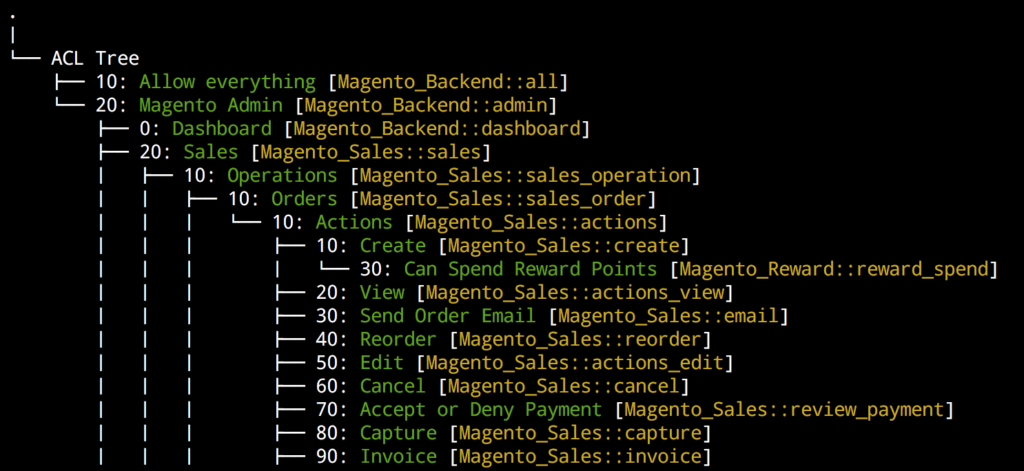This screenshot has height=471, width=1024.
Task: Select the Operations tree item
Action: pos(282,176)
